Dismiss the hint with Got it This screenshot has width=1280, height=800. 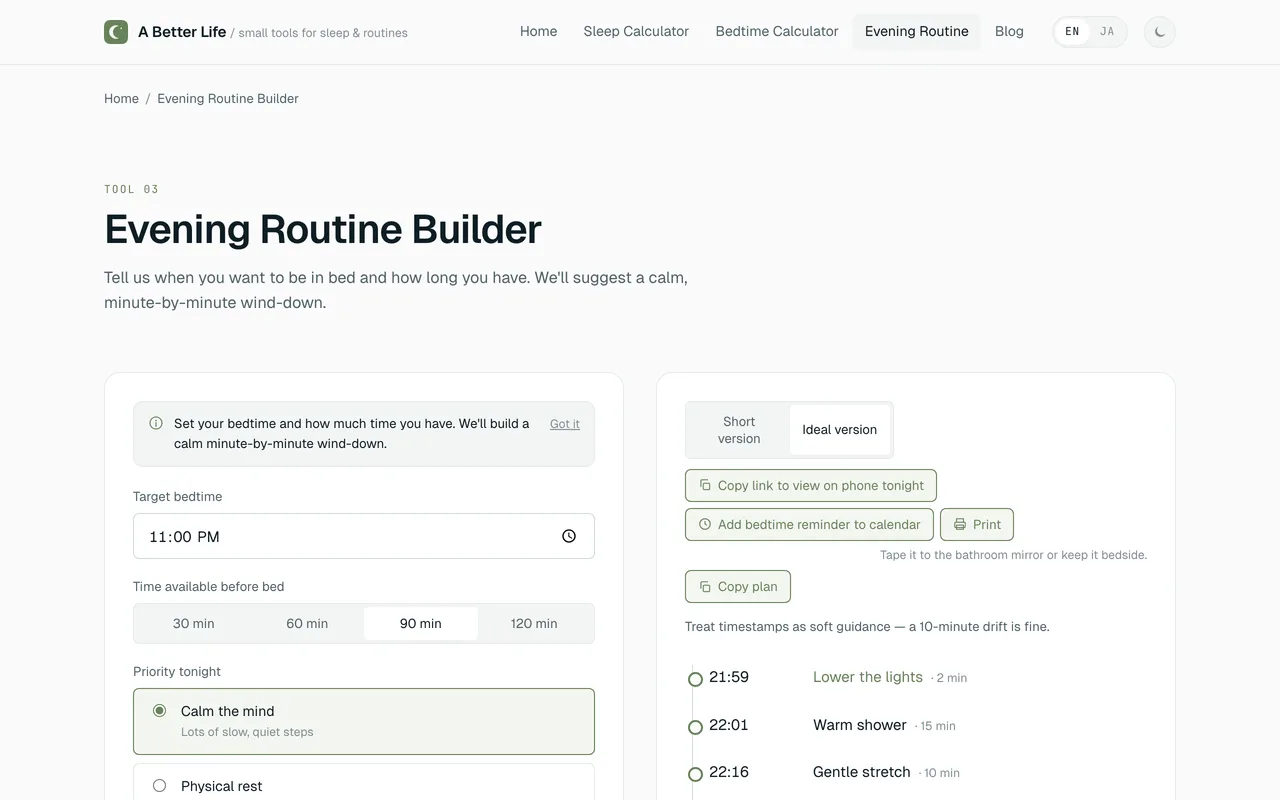[565, 424]
